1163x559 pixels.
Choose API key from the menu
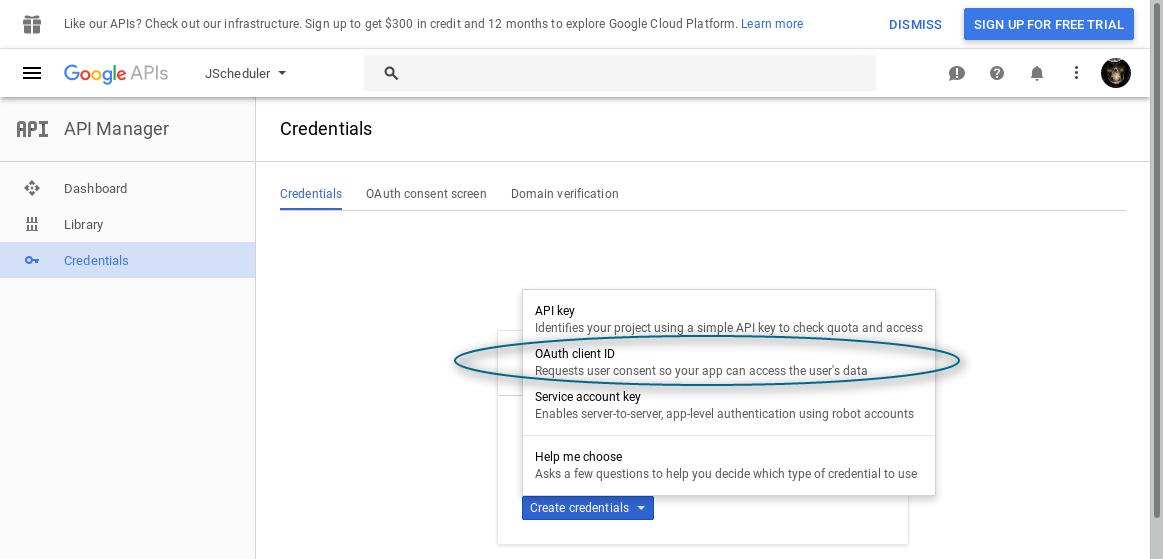point(728,319)
